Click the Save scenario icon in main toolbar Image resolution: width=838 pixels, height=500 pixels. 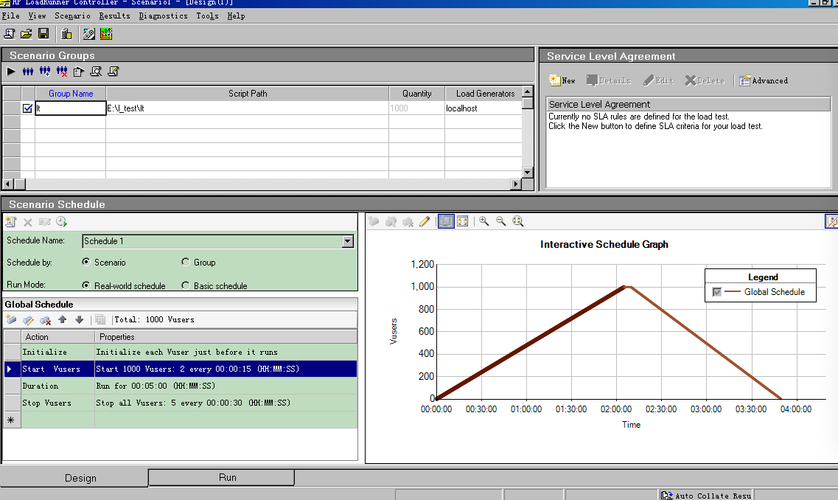(x=43, y=34)
